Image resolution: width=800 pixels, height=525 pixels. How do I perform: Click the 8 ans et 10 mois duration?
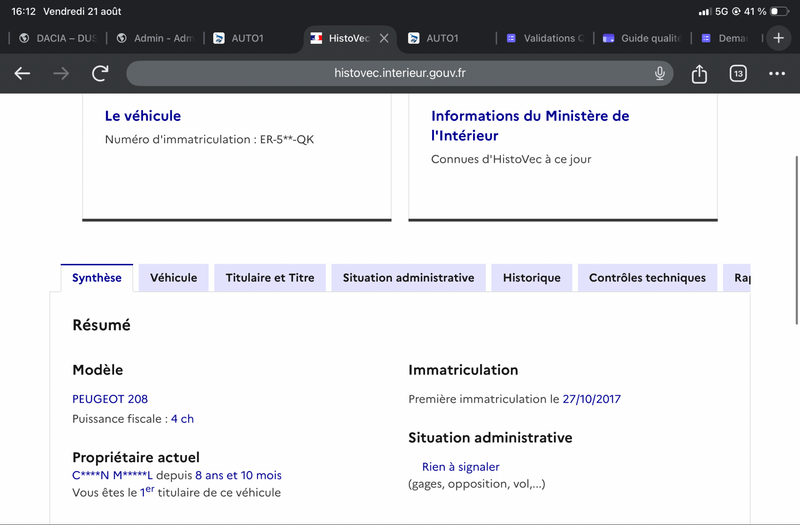click(x=238, y=476)
